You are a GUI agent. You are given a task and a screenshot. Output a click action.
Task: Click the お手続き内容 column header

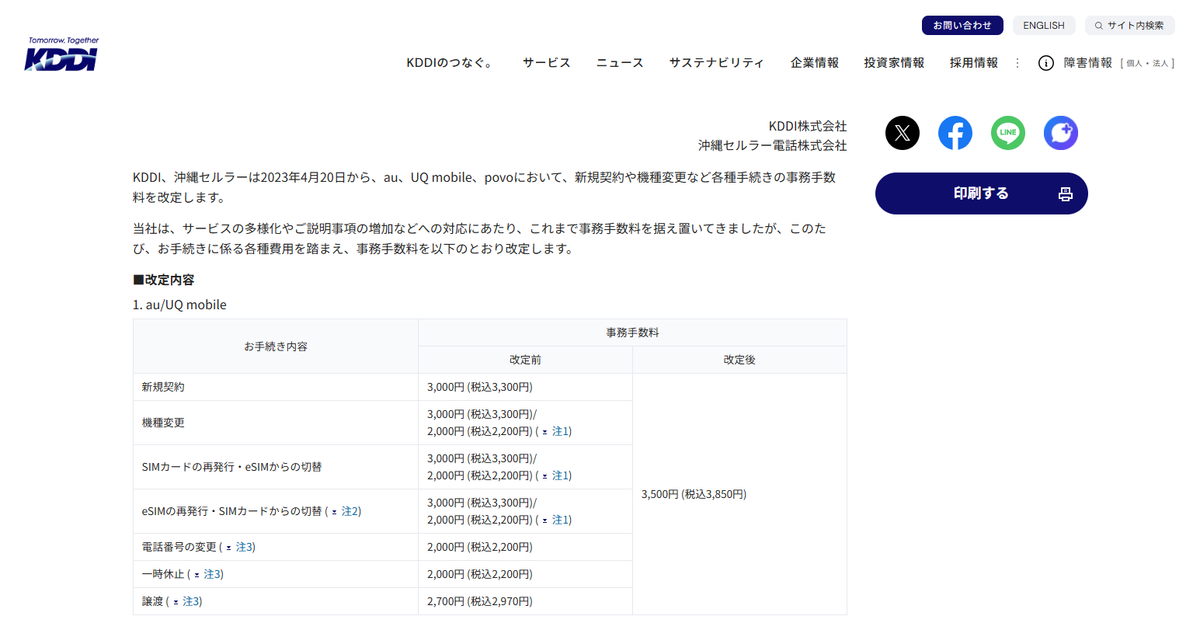(x=276, y=346)
